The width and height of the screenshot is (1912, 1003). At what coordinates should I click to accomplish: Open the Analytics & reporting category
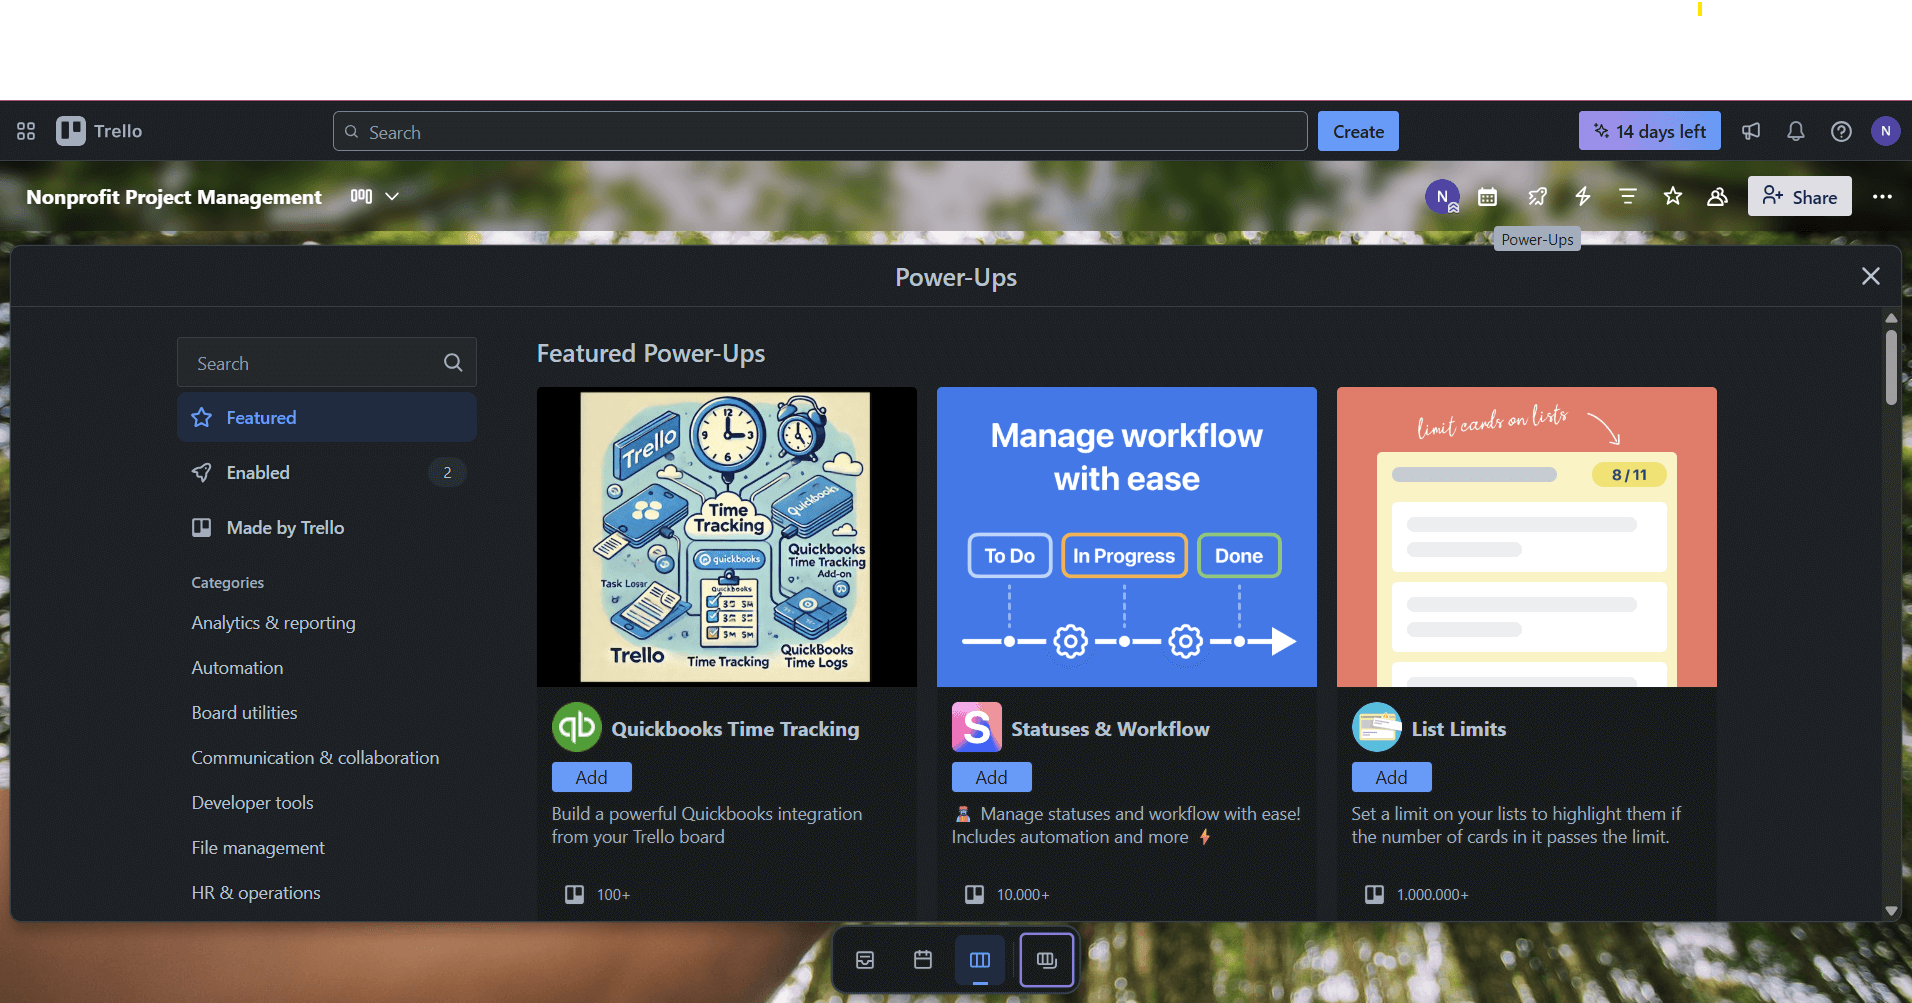(x=273, y=622)
